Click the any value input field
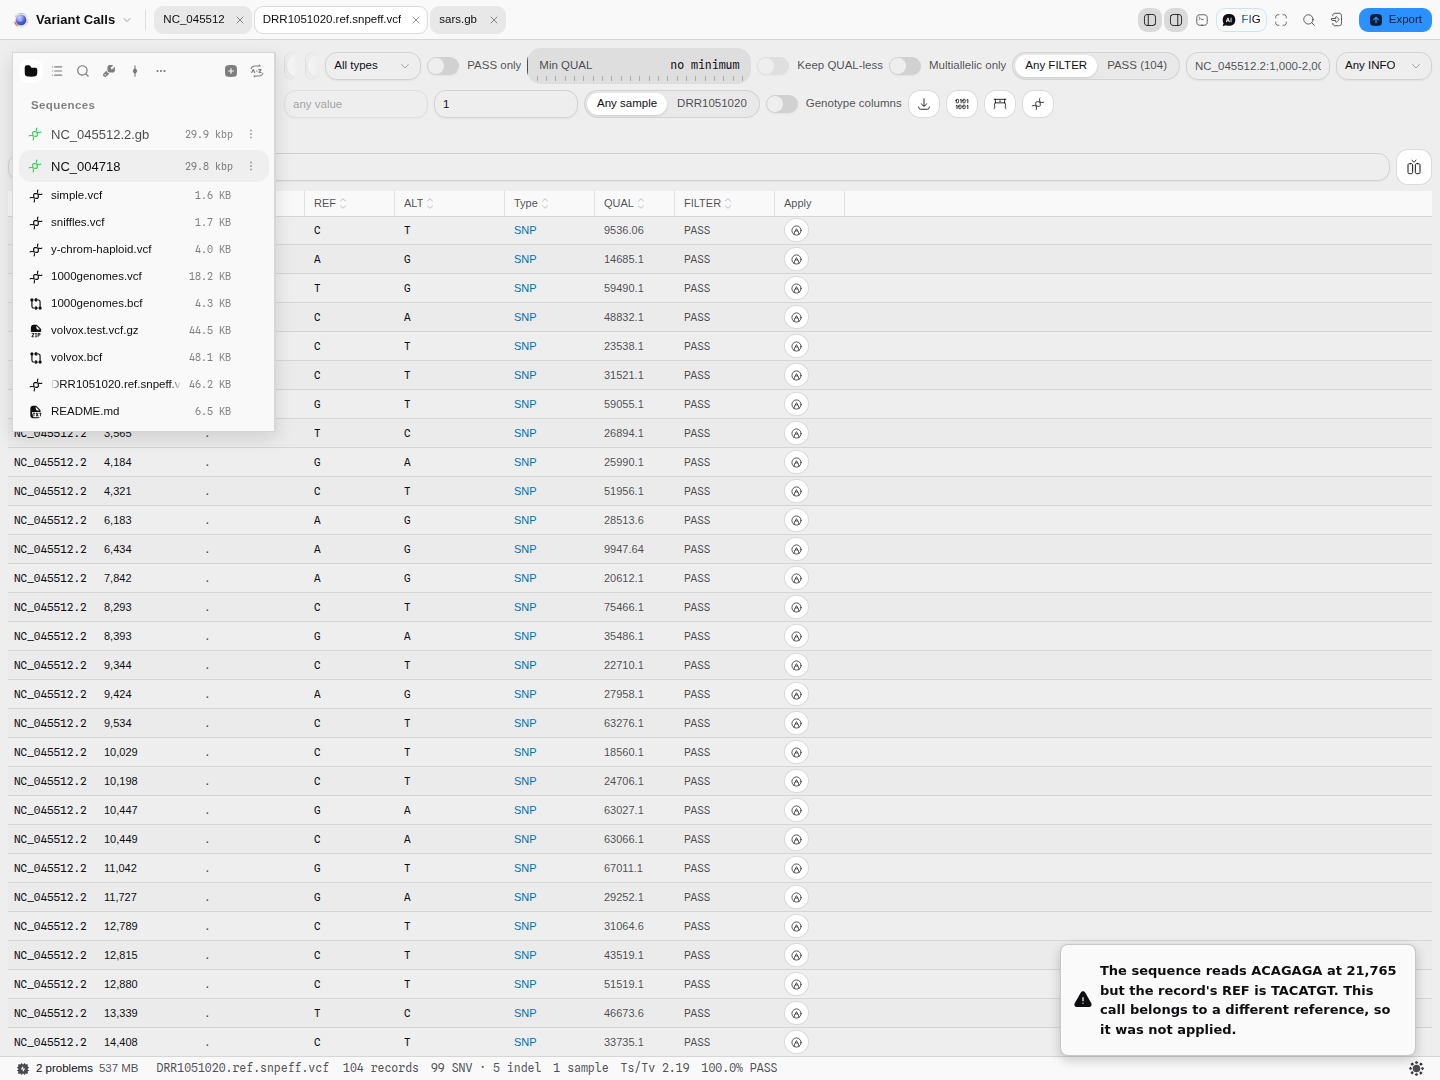Screen dimensions: 1440x1080 (x=356, y=104)
